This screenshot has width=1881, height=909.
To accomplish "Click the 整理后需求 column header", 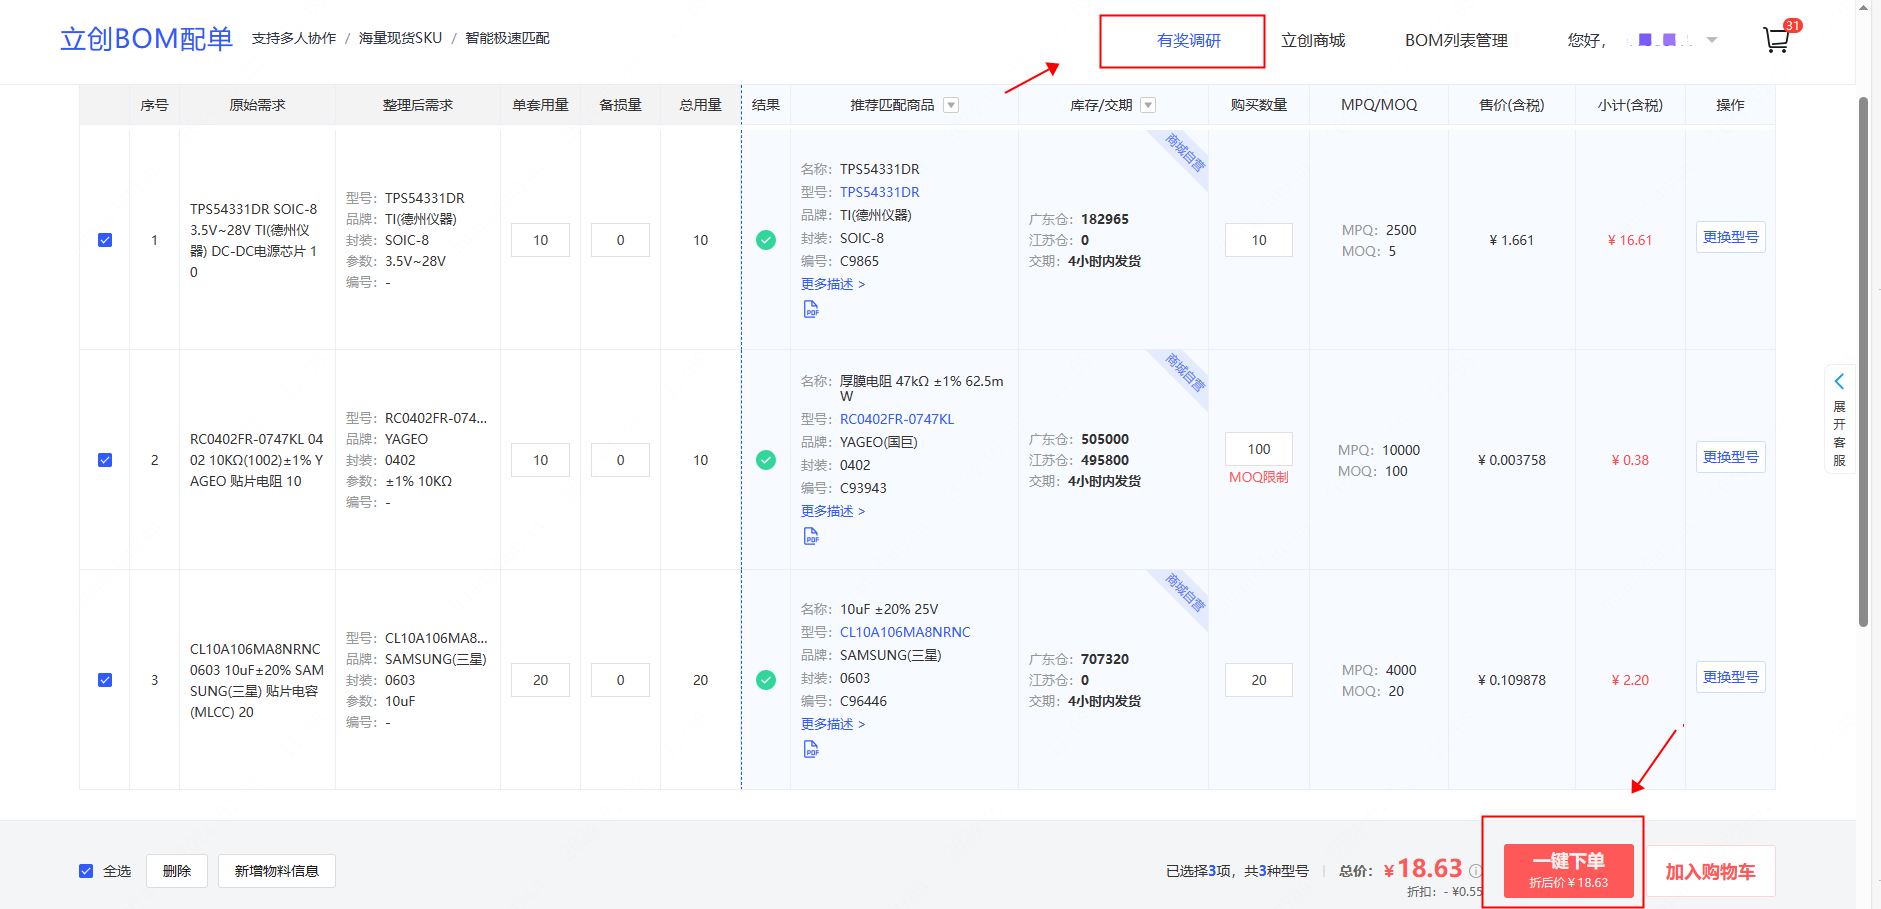I will point(418,105).
